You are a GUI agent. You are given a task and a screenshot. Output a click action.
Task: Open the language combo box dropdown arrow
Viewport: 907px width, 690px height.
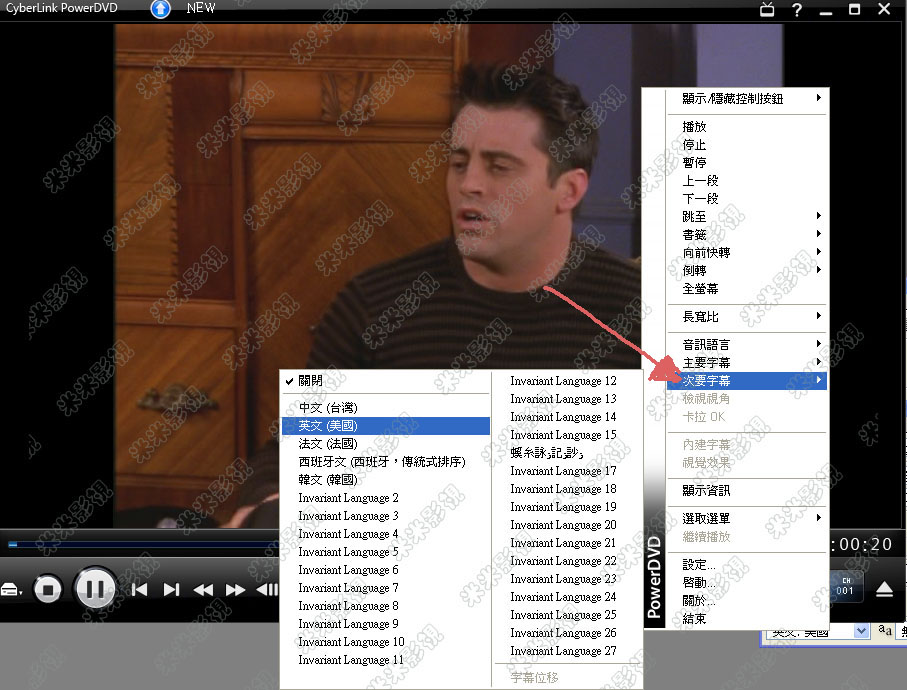[861, 630]
